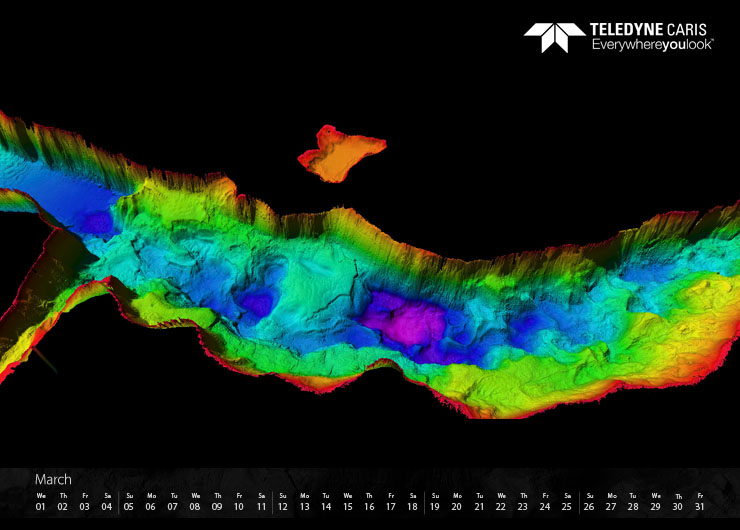Click the final date 31
The height and width of the screenshot is (530, 740).
click(699, 506)
